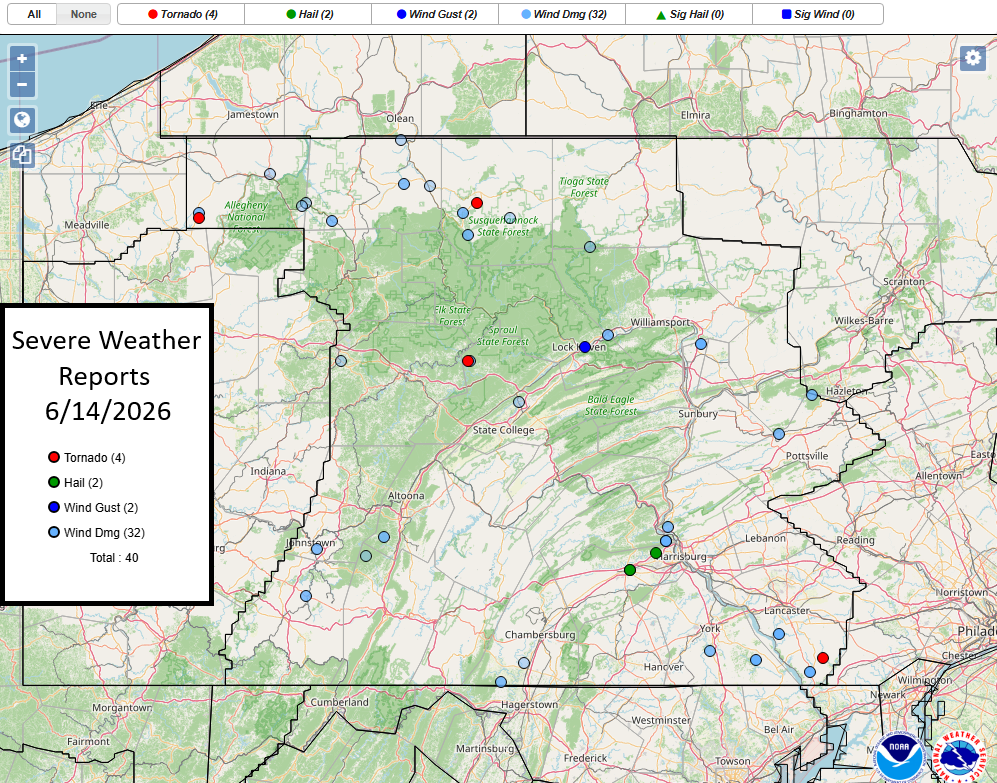The width and height of the screenshot is (997, 783).
Task: Click the wind damage marker below York
Action: click(710, 651)
